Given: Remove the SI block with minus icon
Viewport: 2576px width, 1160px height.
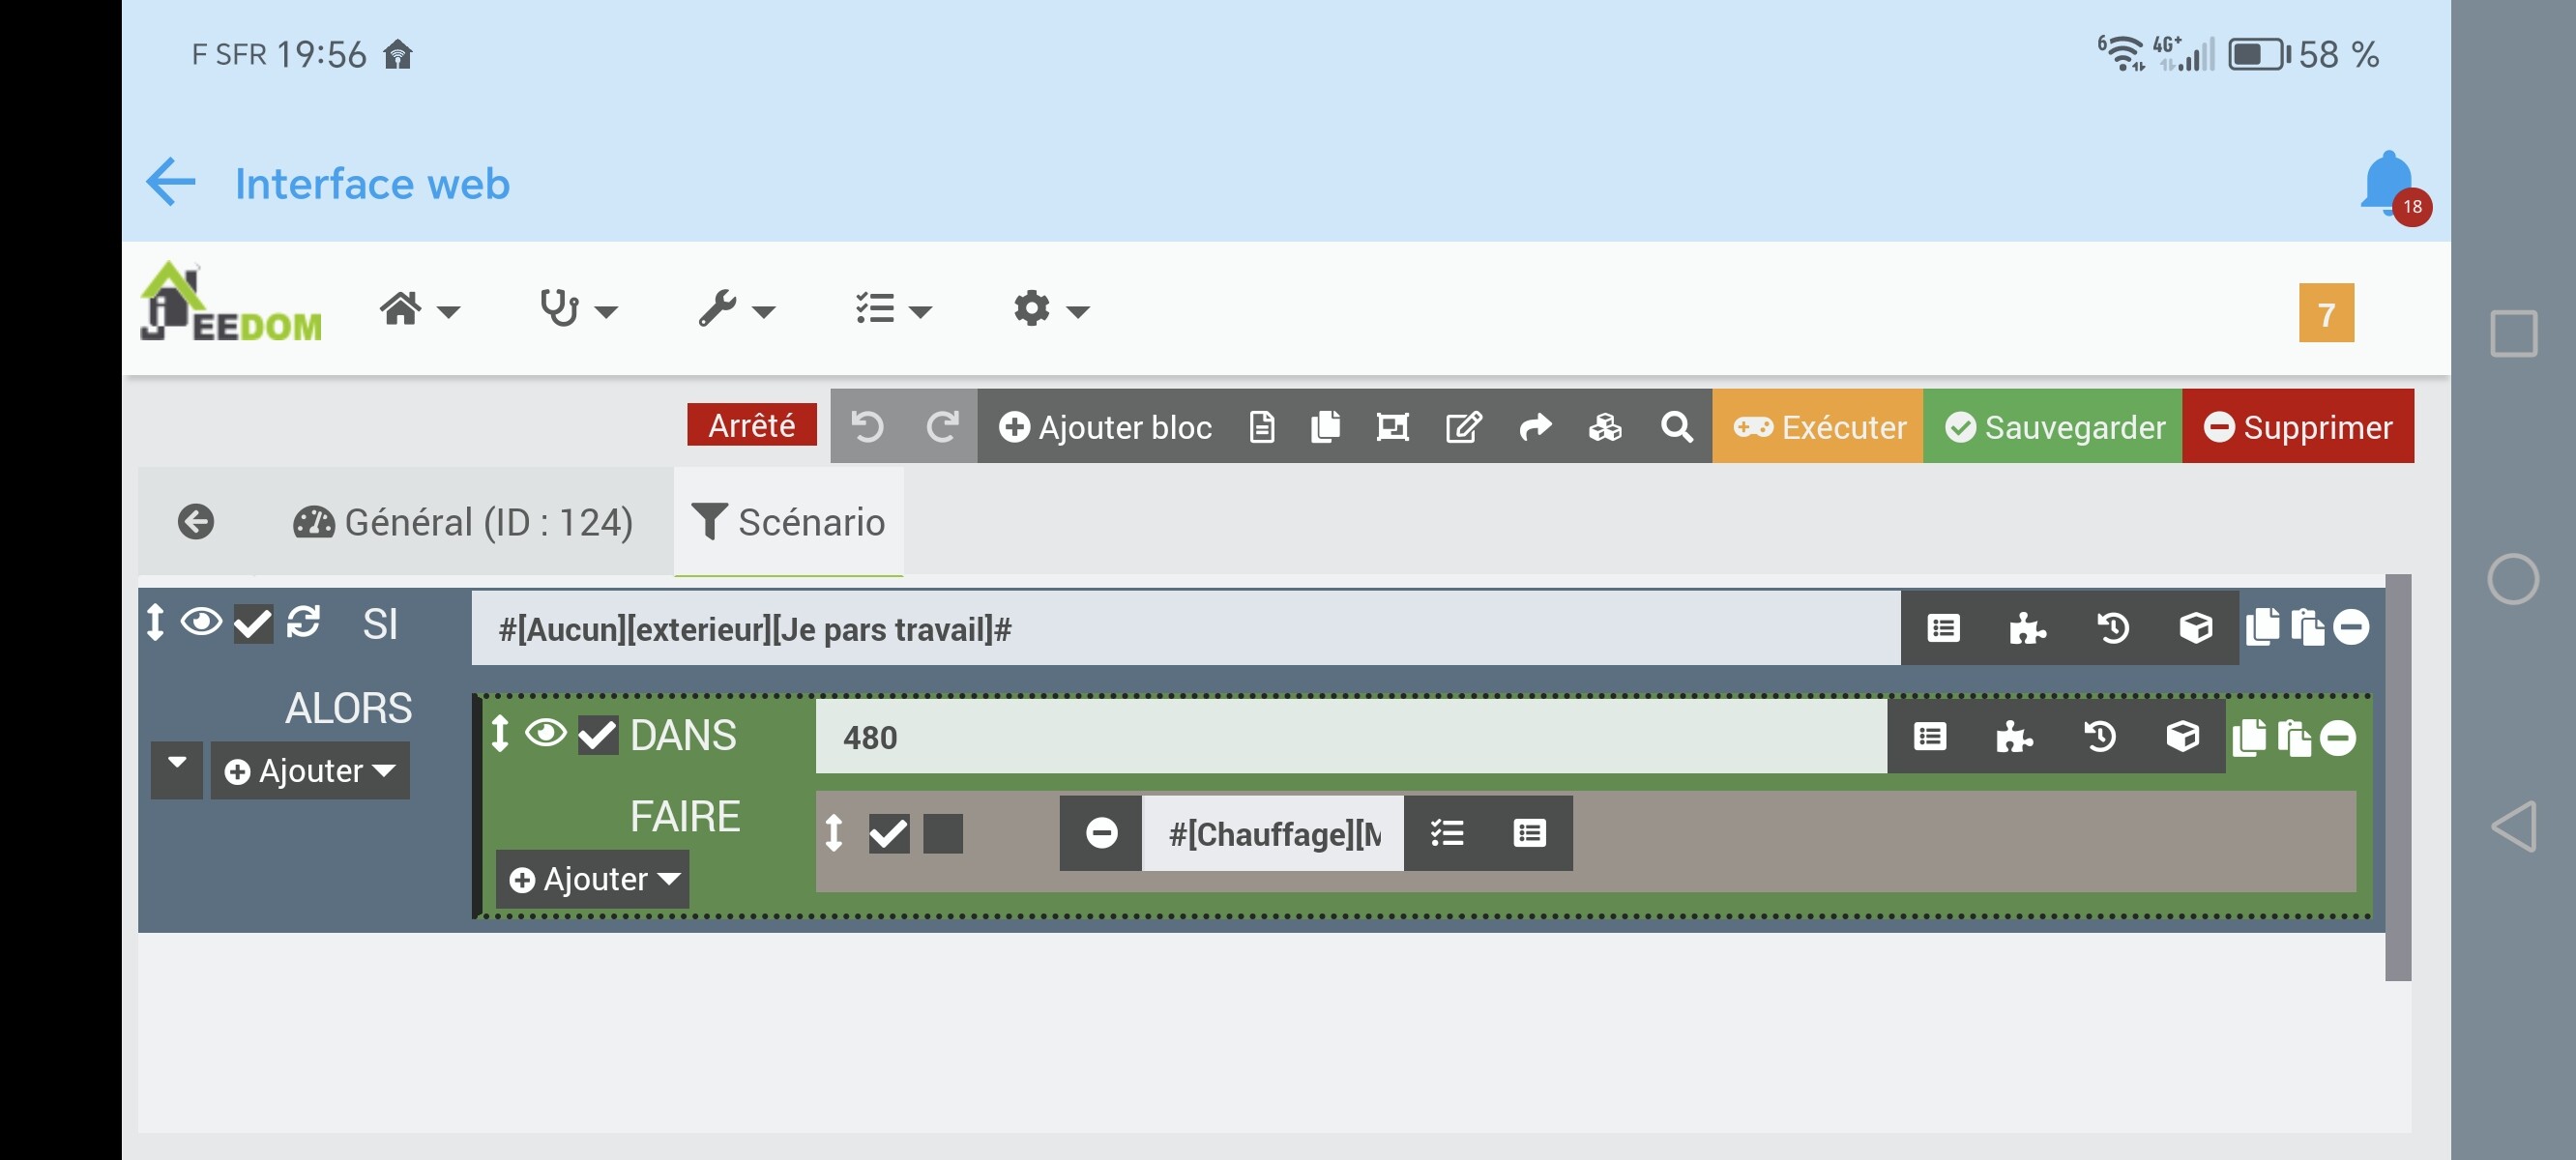Looking at the screenshot, I should pyautogui.click(x=2350, y=628).
